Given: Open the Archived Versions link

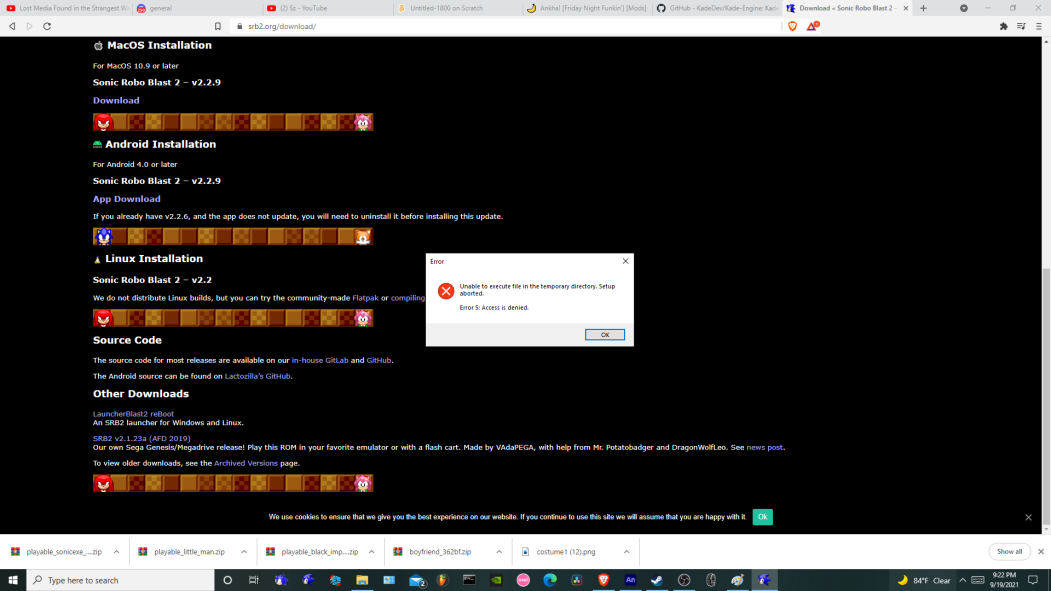Looking at the screenshot, I should pos(245,464).
